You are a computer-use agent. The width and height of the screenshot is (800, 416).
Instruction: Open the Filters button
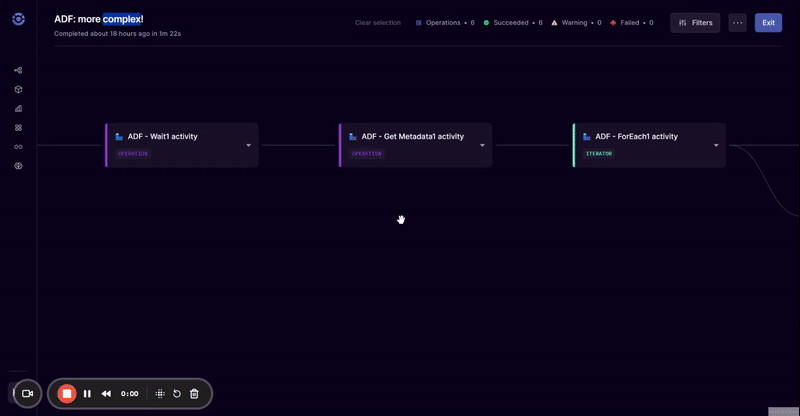point(695,23)
